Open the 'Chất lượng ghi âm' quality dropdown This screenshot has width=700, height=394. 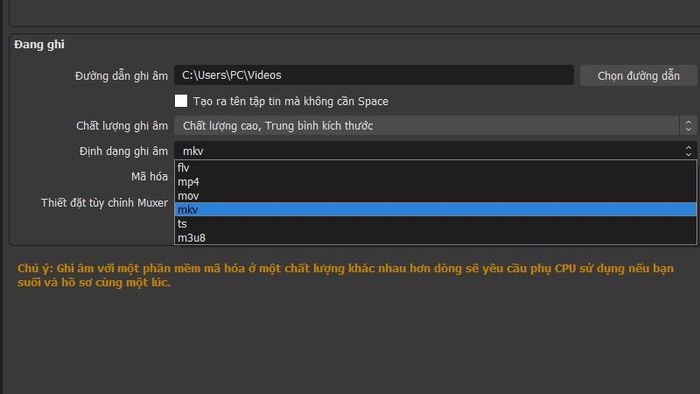(427, 126)
